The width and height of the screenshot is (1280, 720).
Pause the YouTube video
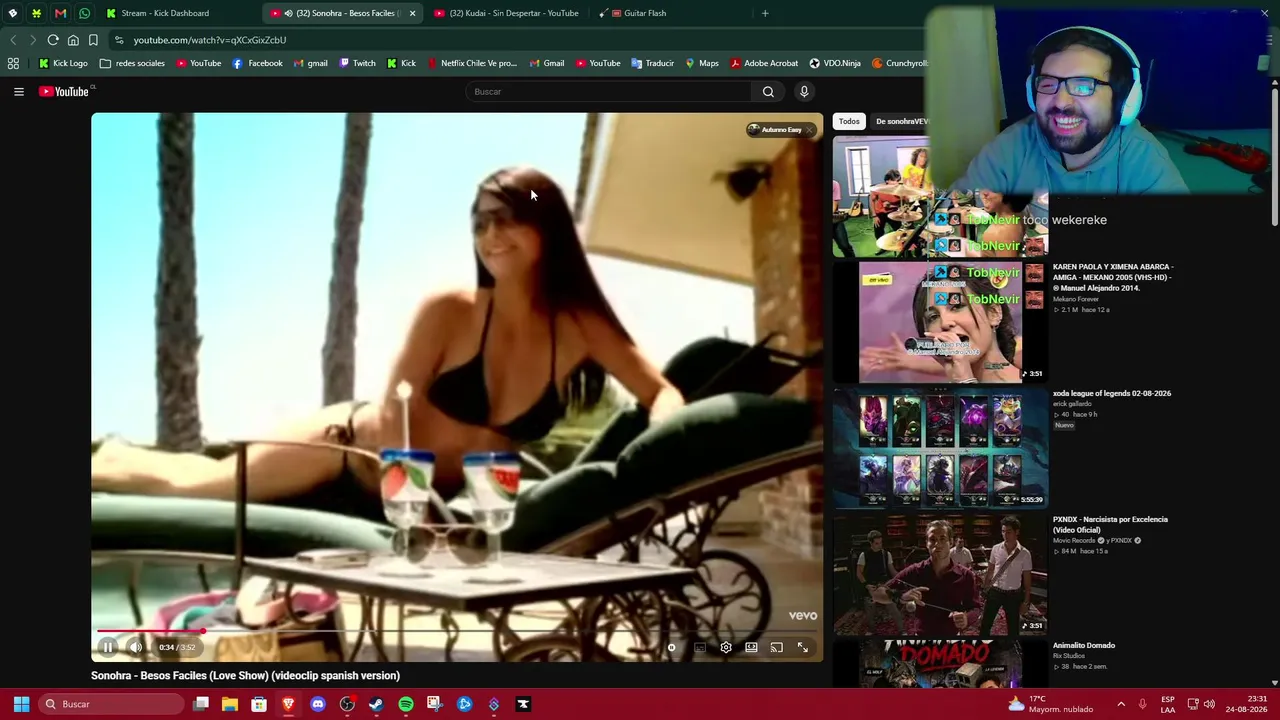[108, 647]
